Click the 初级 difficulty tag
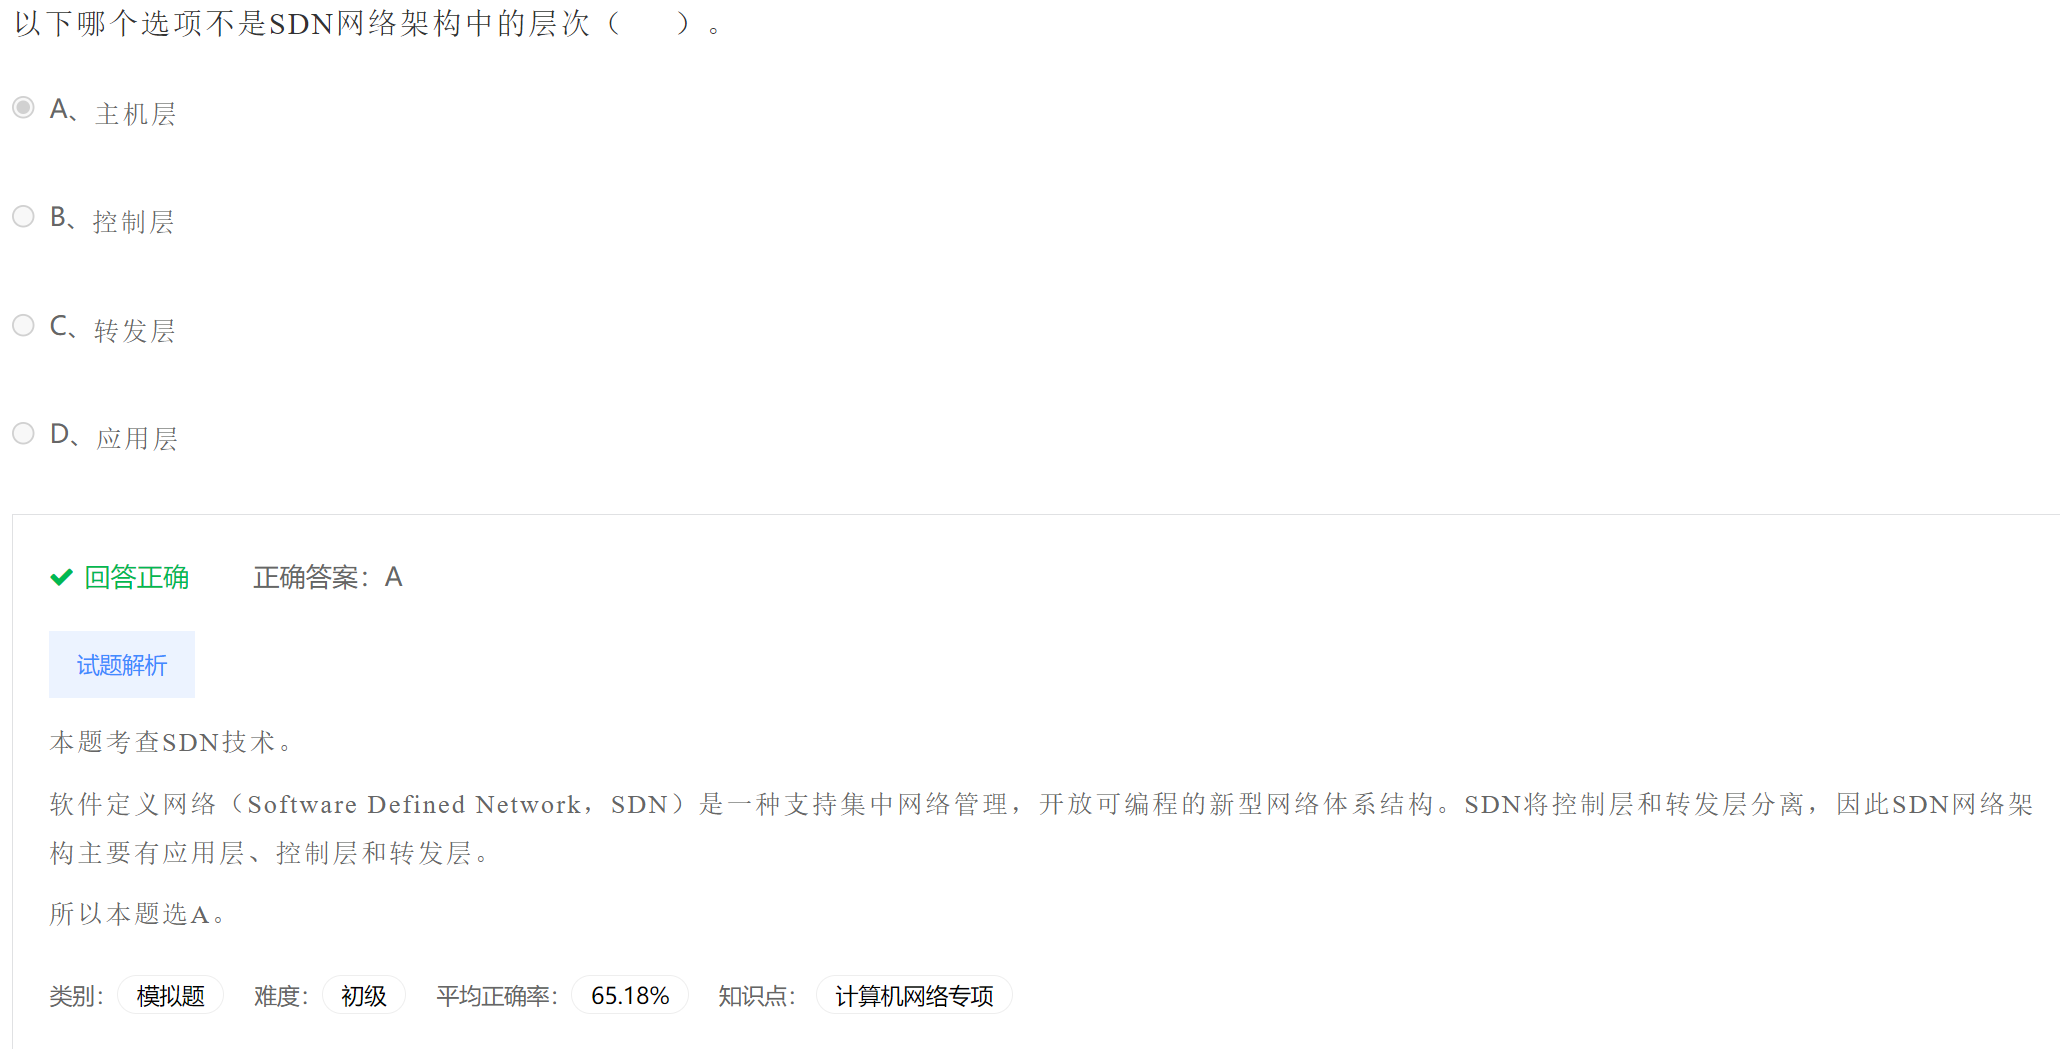The image size is (2060, 1049). pyautogui.click(x=364, y=995)
